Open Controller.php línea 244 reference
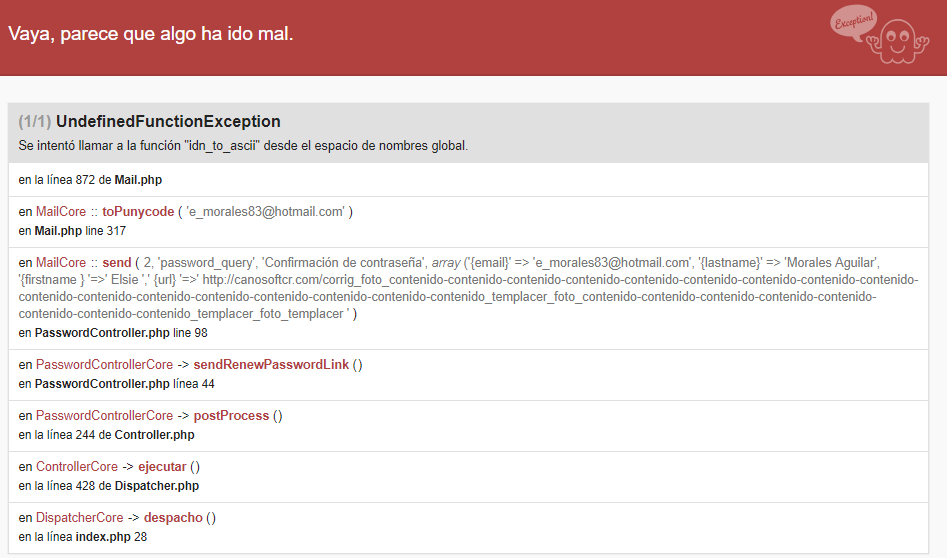Screen dimensions: 947x558 click(154, 435)
